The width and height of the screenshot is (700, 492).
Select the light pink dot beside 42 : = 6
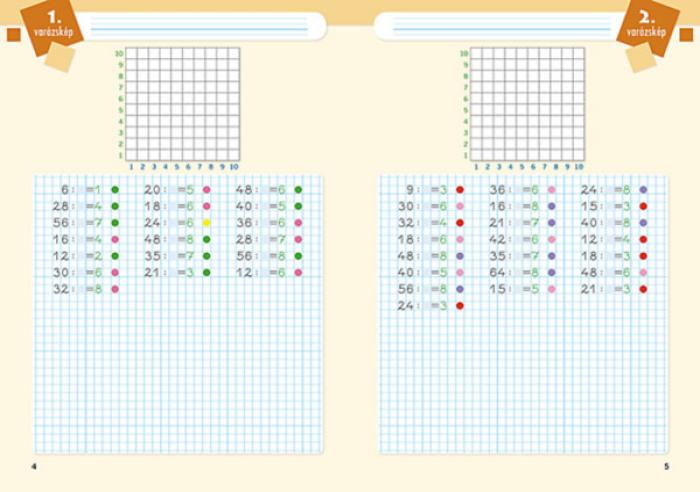(552, 239)
